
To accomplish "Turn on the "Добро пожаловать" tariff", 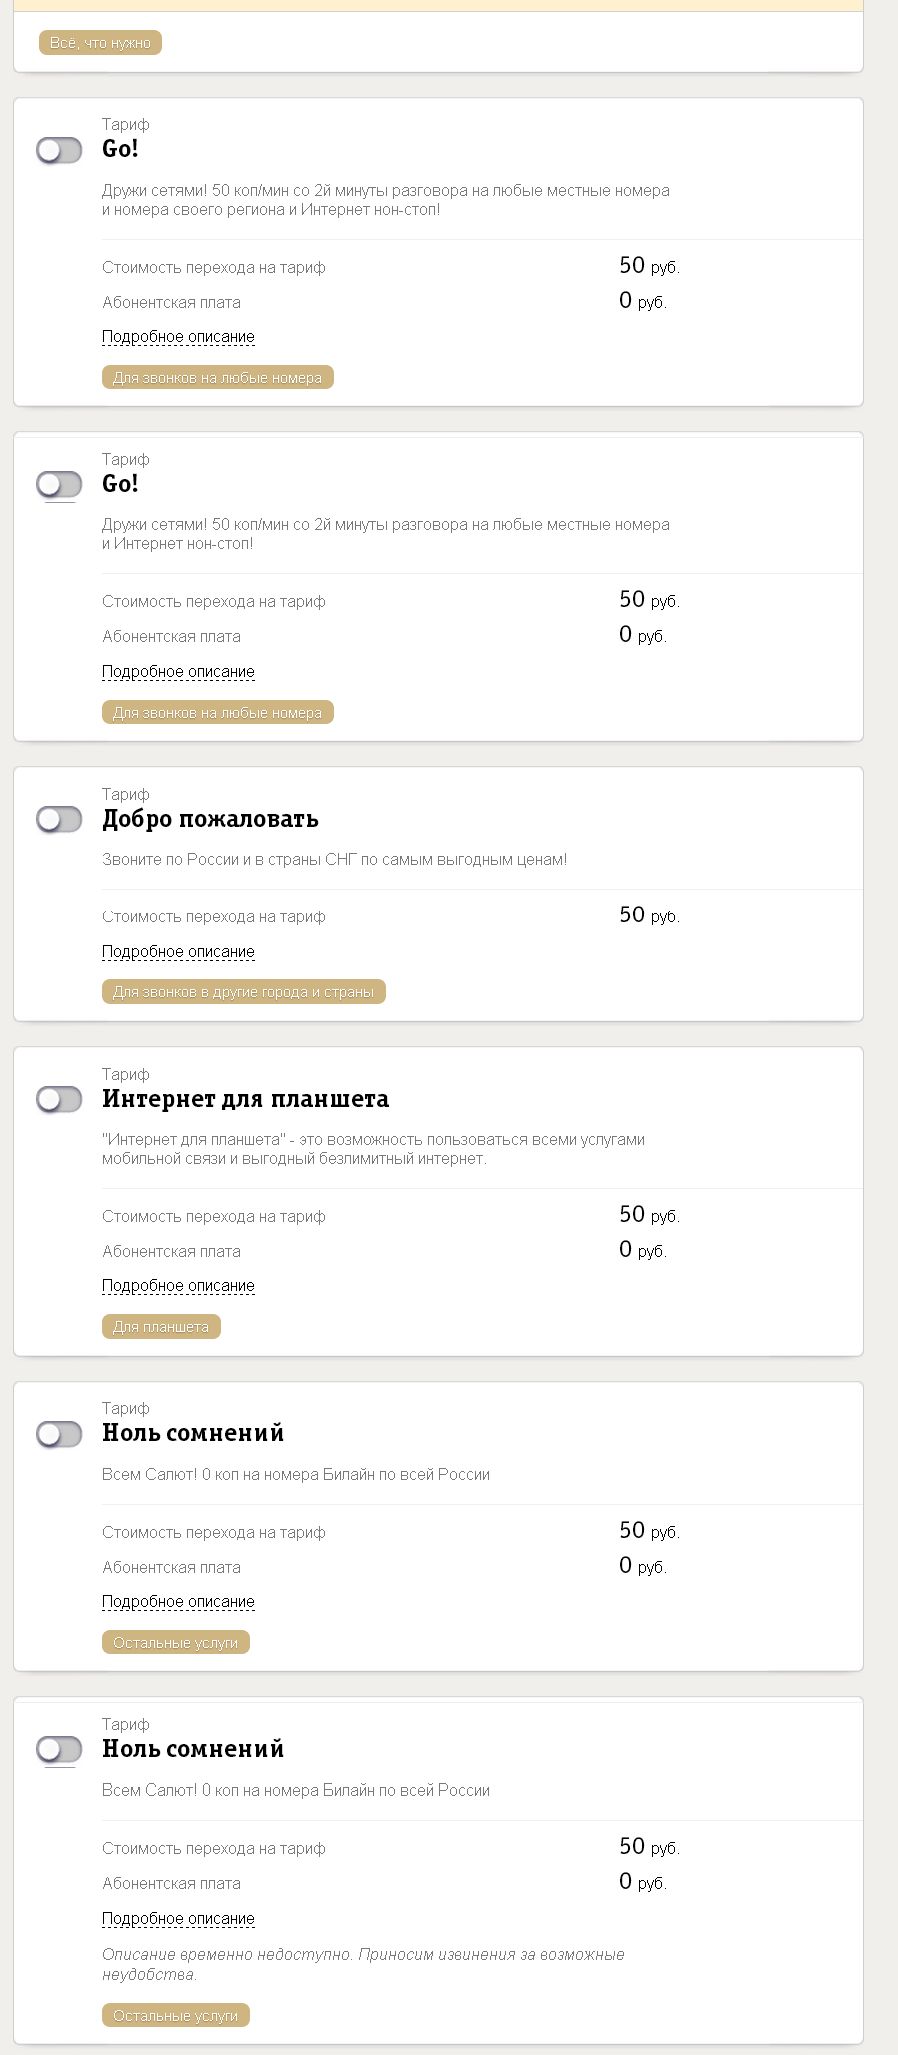I will pyautogui.click(x=59, y=819).
